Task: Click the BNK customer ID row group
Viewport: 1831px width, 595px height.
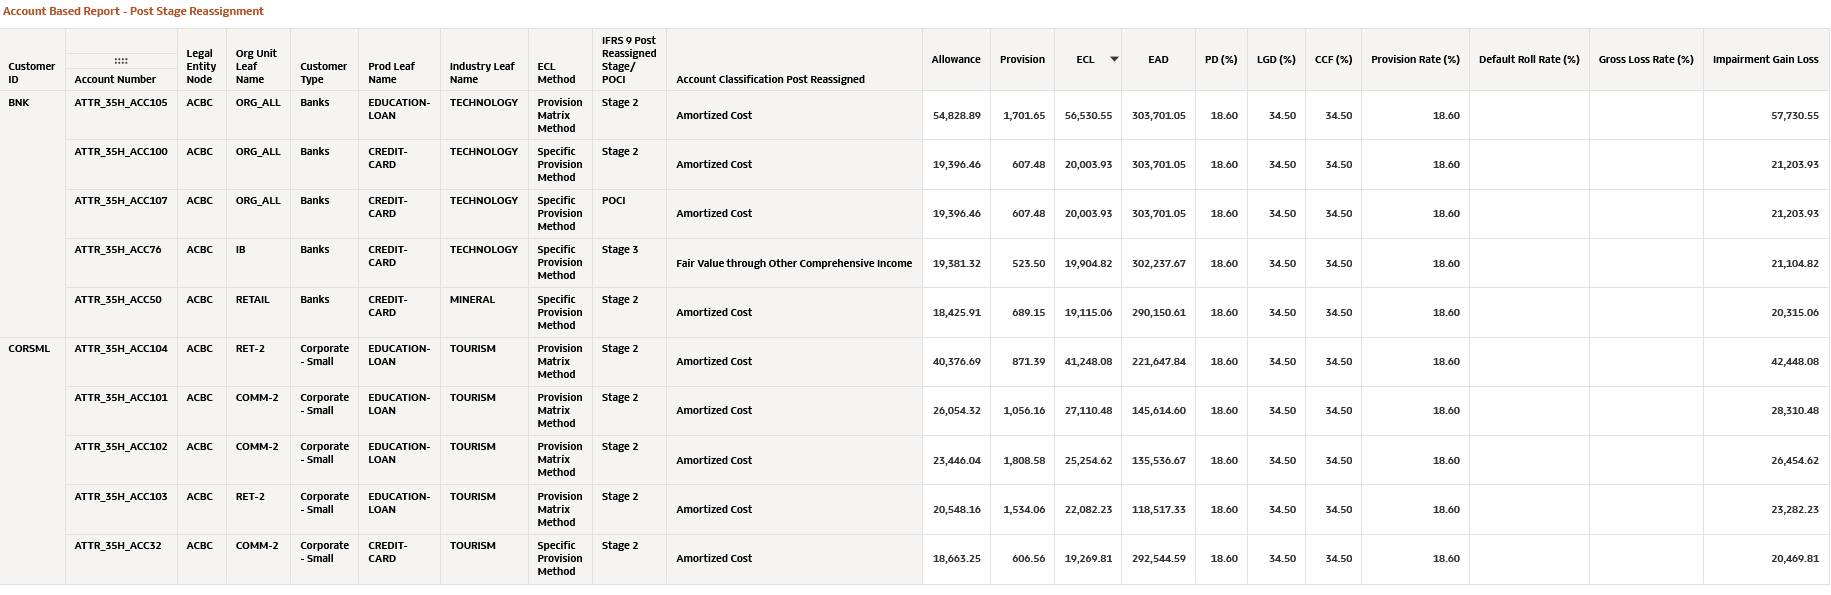Action: [x=19, y=103]
